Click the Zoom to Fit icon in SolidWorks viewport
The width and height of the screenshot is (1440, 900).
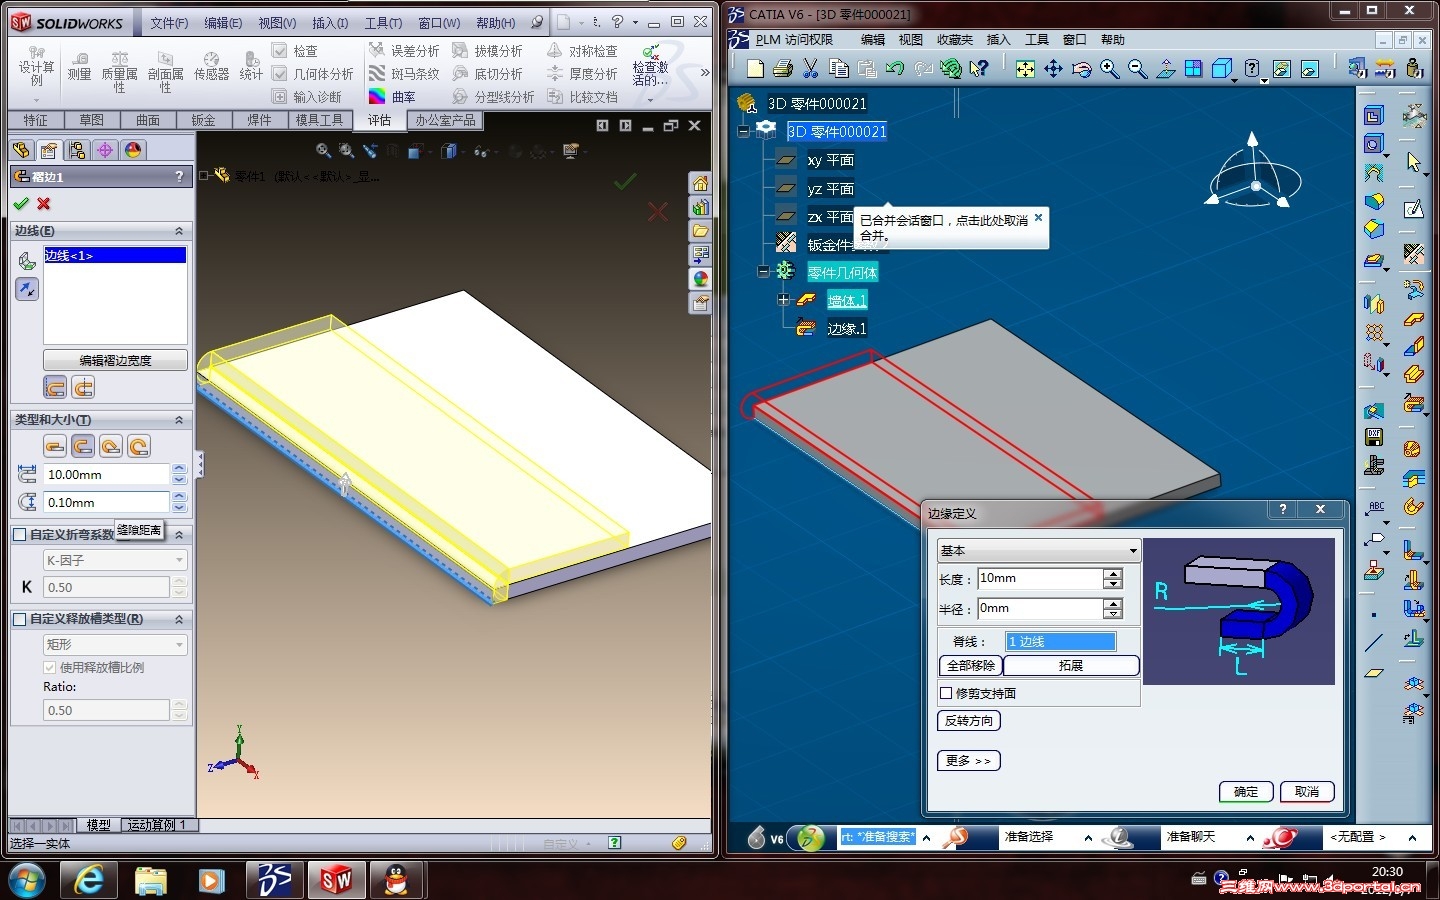[x=323, y=151]
